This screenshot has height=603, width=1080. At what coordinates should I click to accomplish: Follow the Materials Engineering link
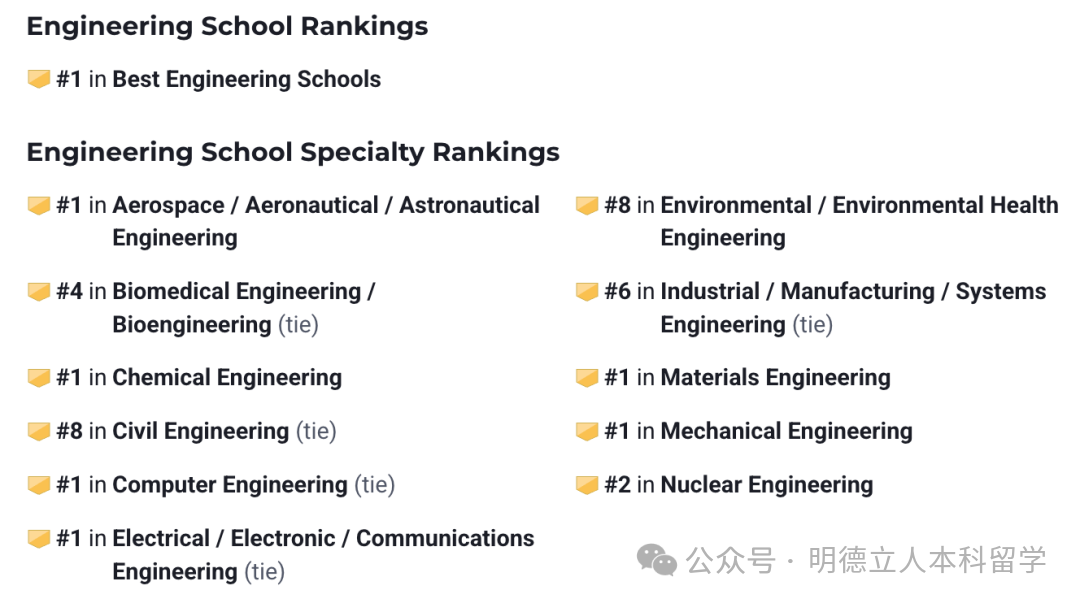(x=776, y=378)
